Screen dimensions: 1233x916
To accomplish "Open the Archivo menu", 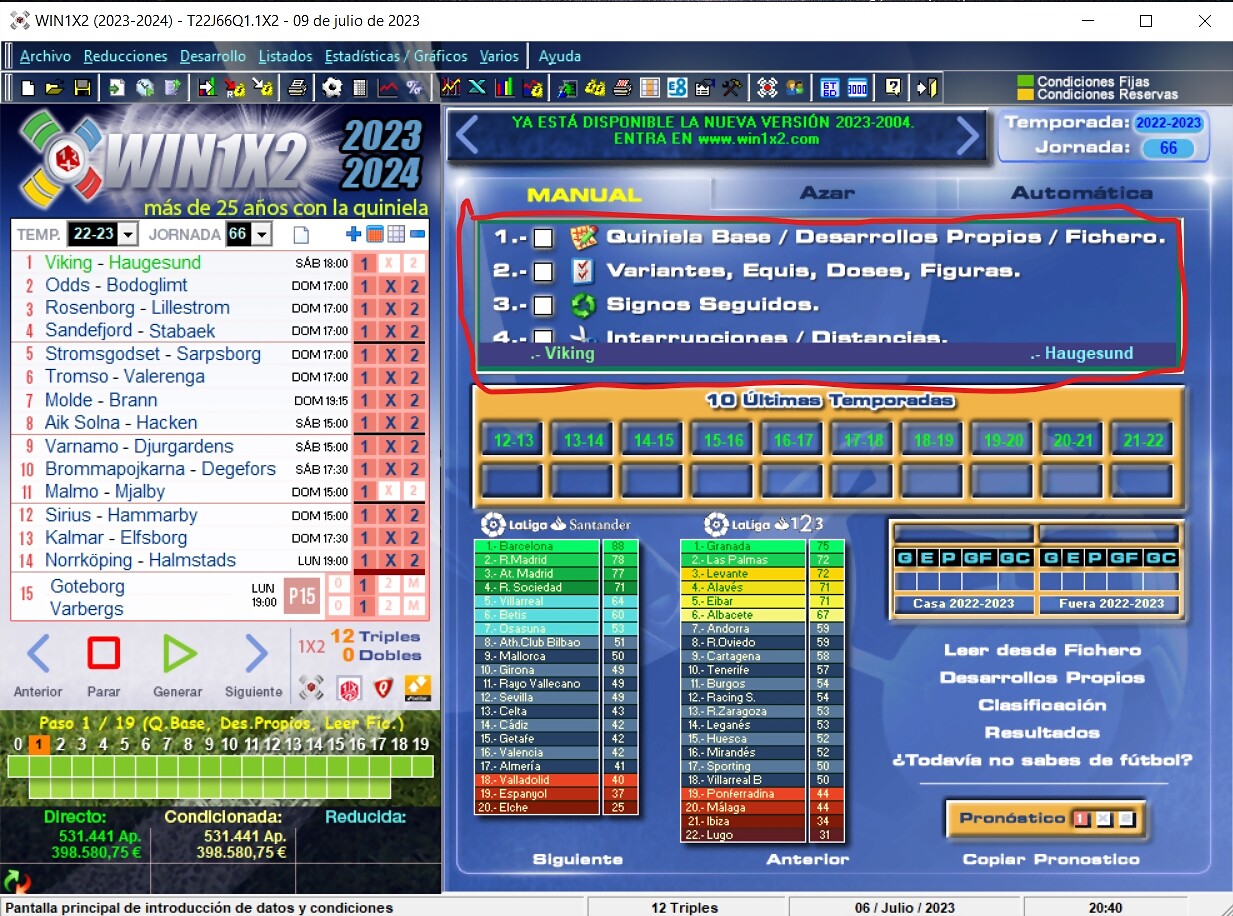I will pos(45,56).
